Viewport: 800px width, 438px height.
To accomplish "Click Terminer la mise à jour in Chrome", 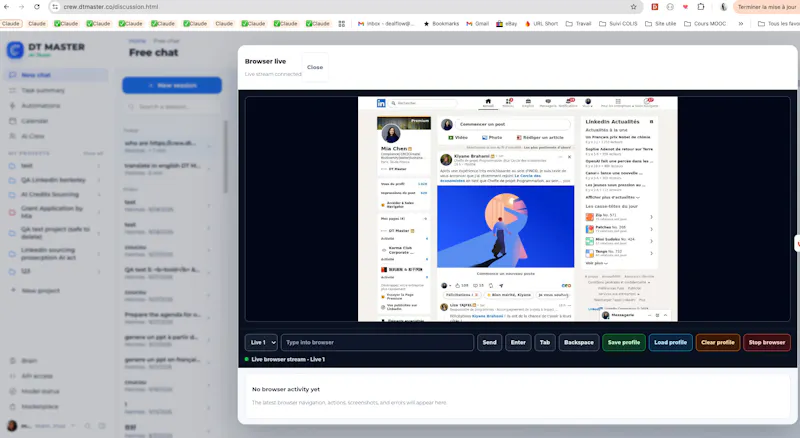I will pos(766,7).
